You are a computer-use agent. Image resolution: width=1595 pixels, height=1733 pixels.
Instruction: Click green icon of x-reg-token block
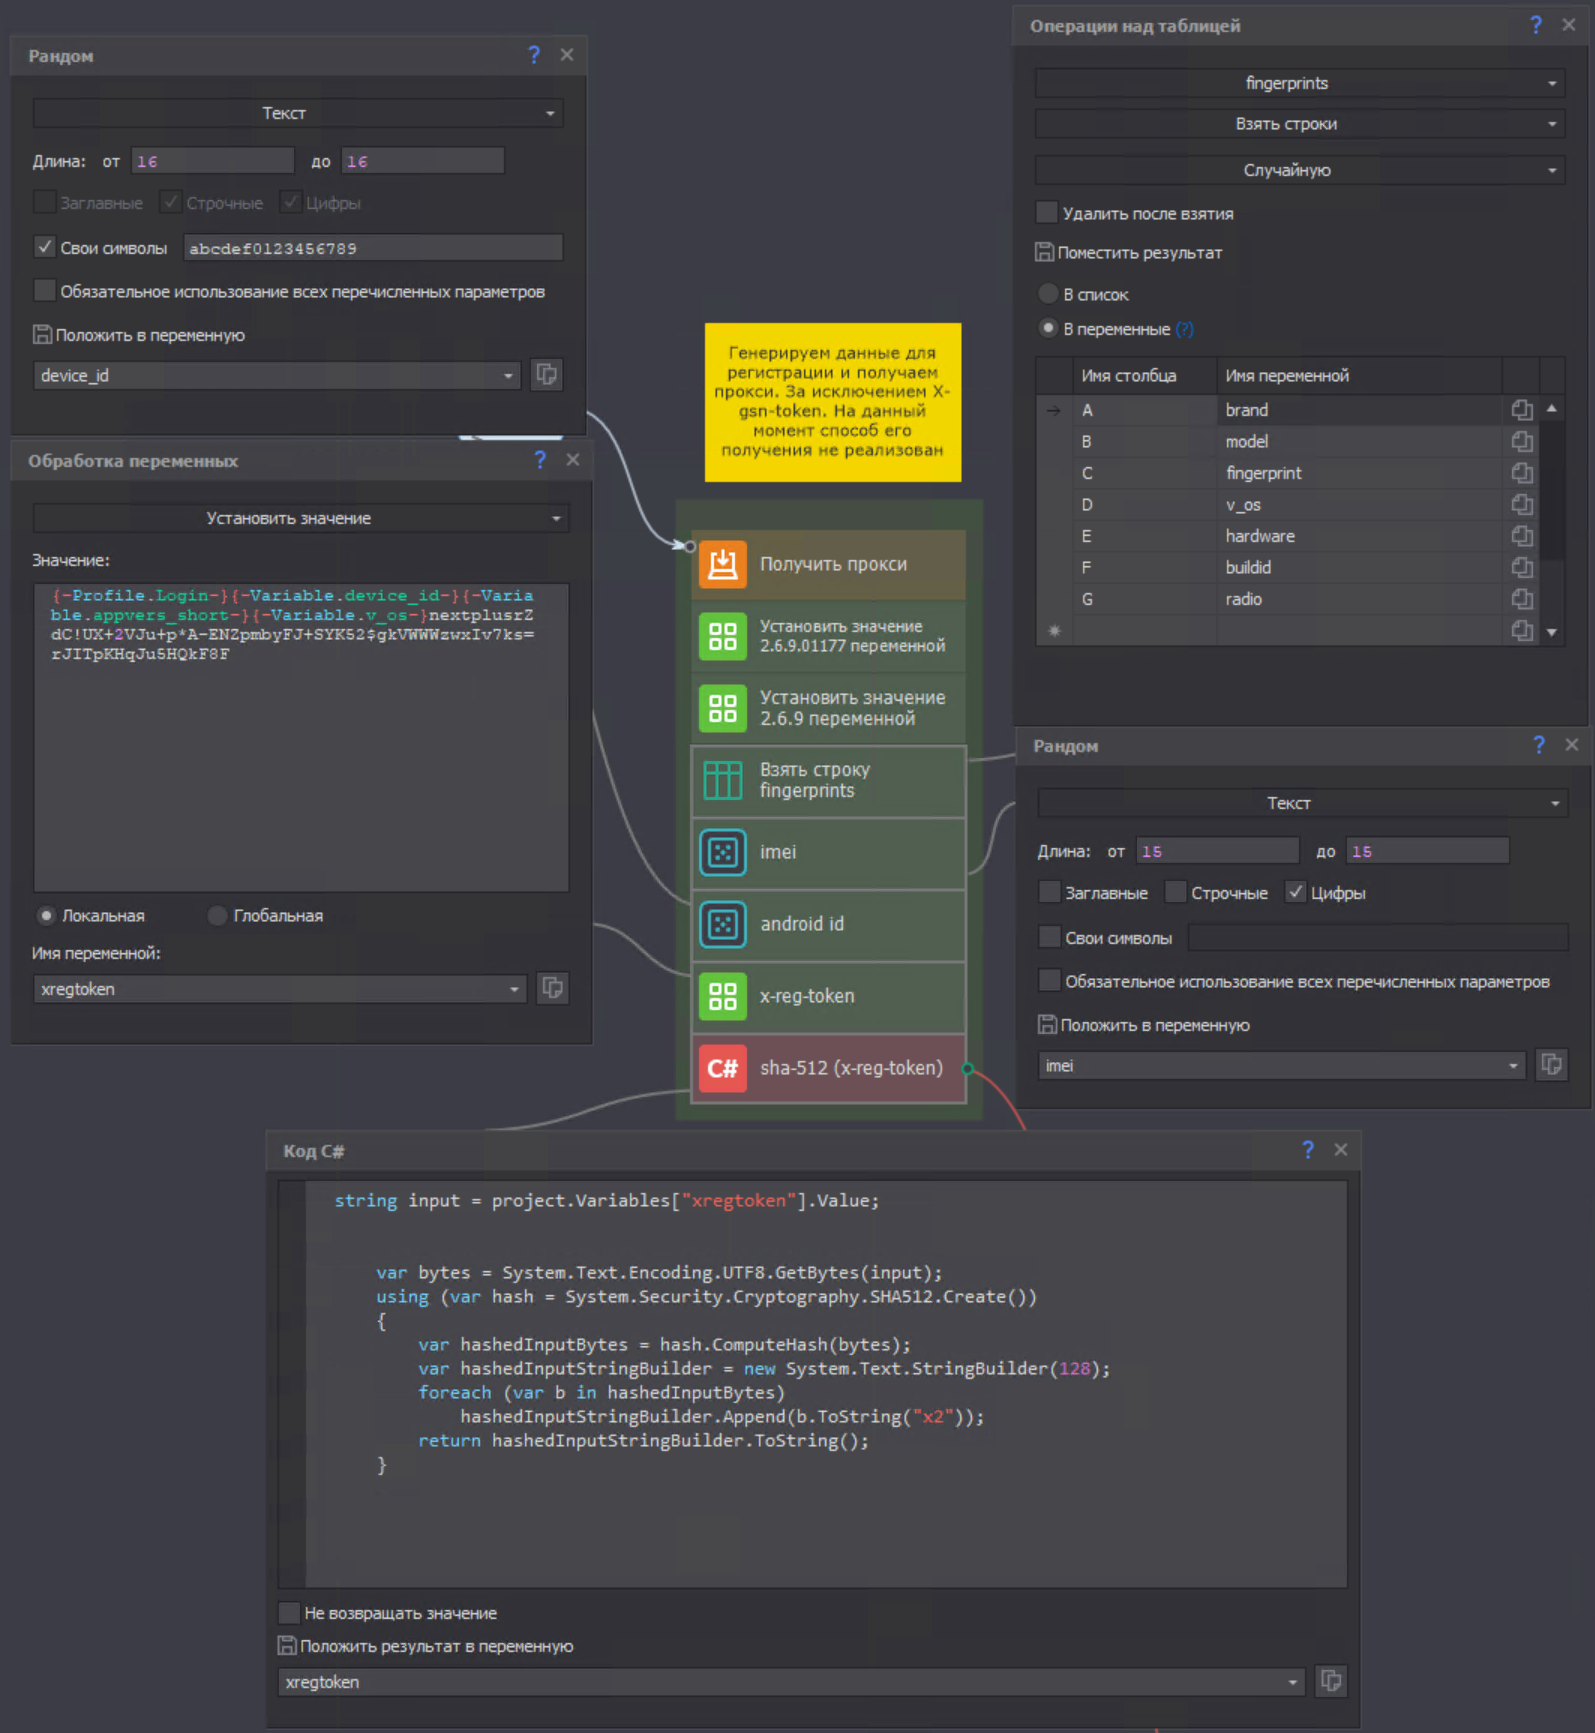722,996
